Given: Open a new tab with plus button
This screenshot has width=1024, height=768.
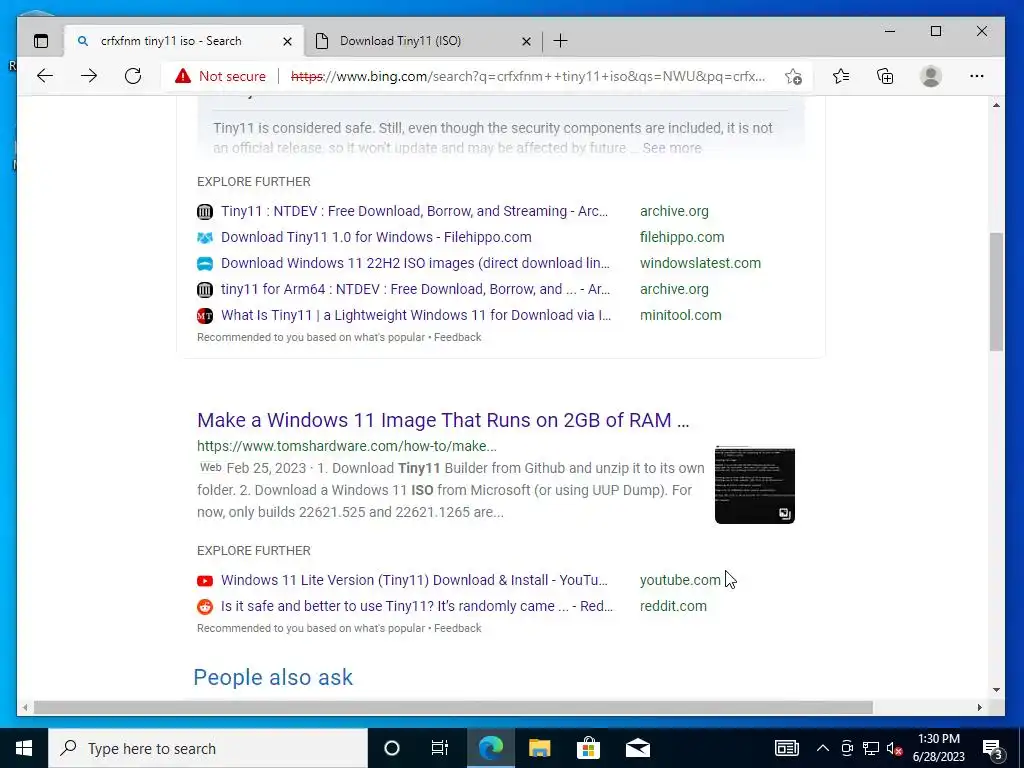Looking at the screenshot, I should click(560, 41).
